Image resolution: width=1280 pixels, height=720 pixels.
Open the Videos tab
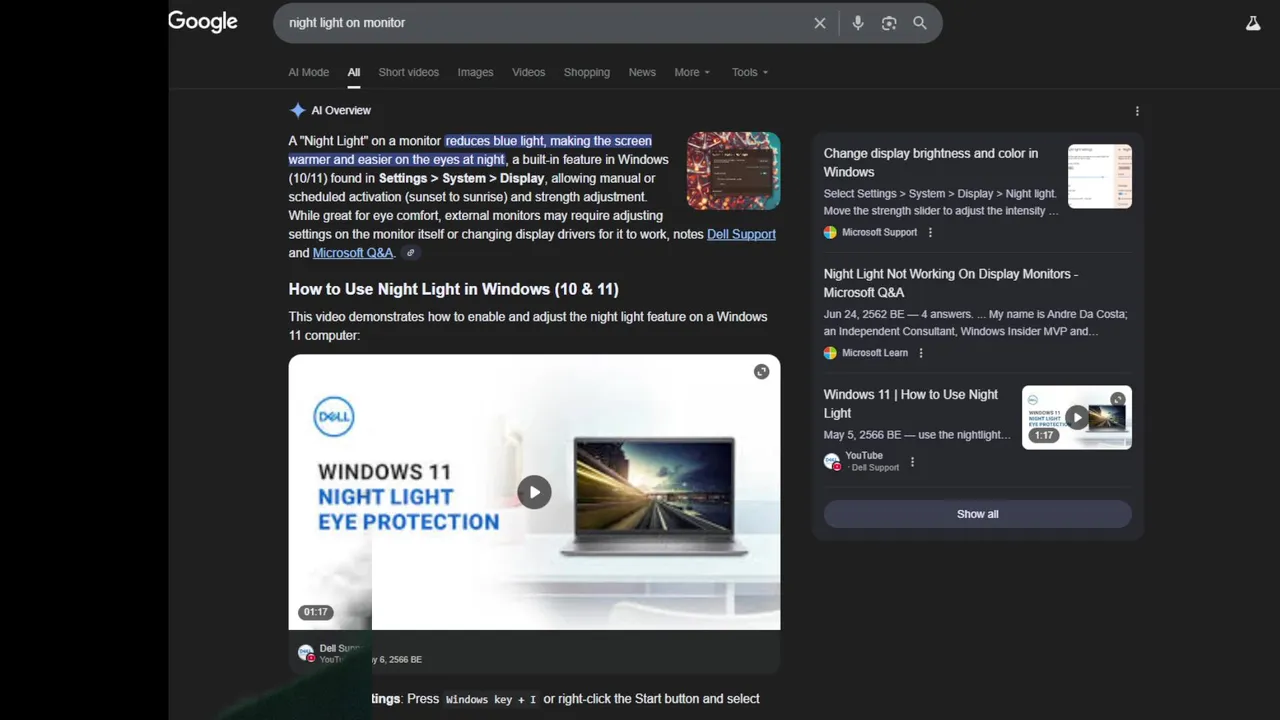[x=529, y=72]
